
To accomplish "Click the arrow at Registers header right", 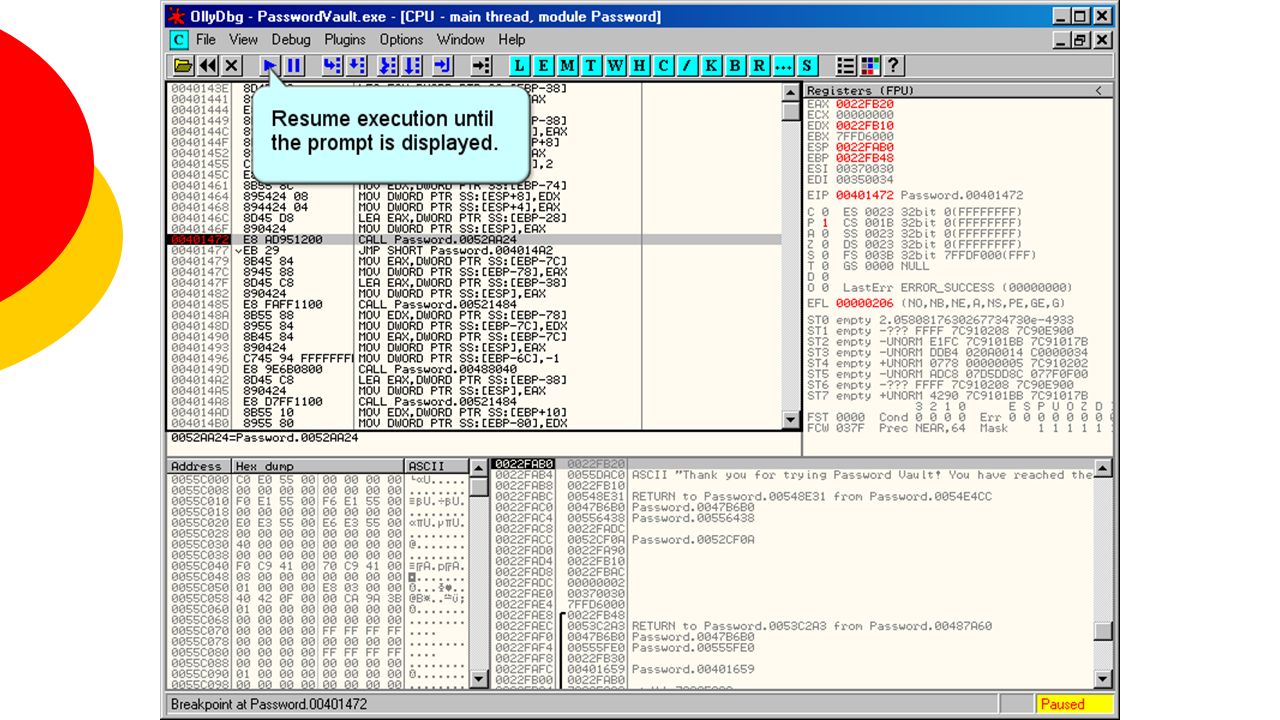I will (1098, 91).
